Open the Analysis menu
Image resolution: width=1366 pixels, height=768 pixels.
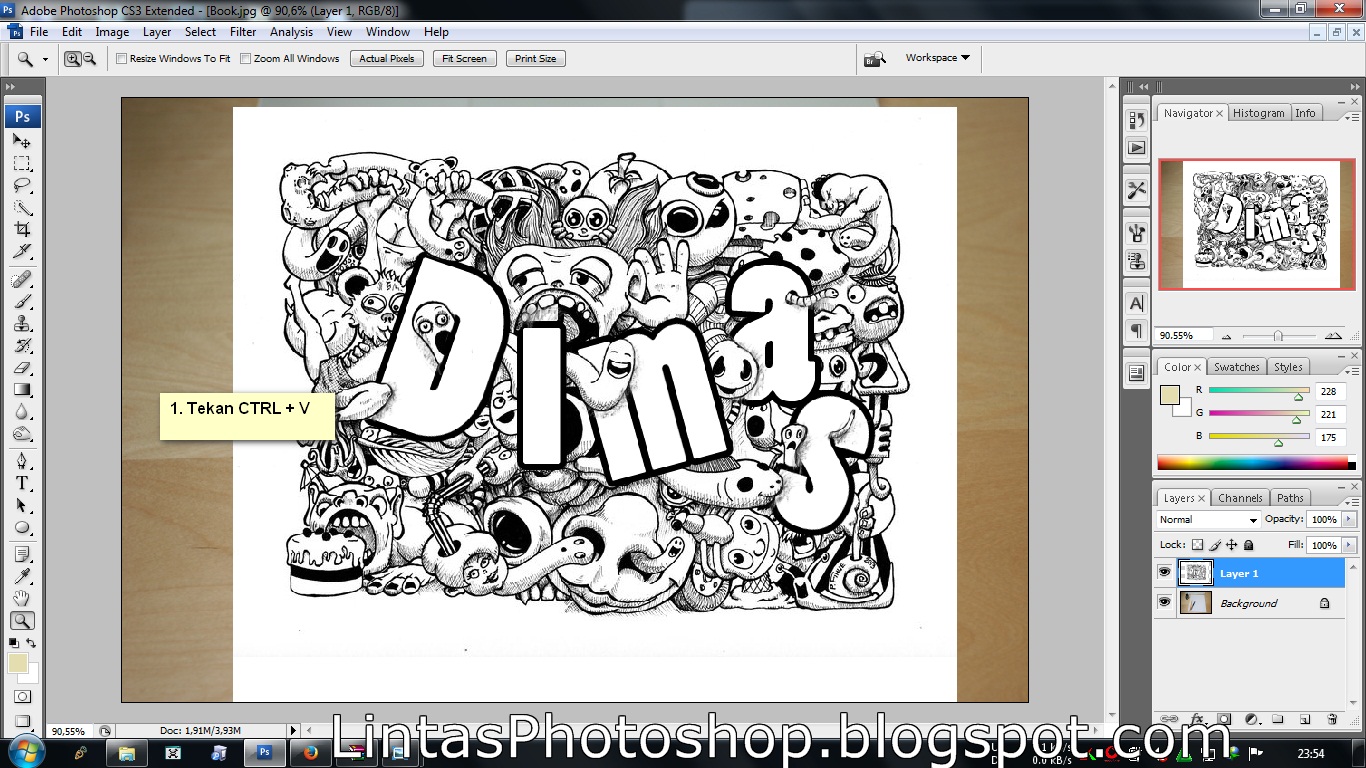coord(291,32)
